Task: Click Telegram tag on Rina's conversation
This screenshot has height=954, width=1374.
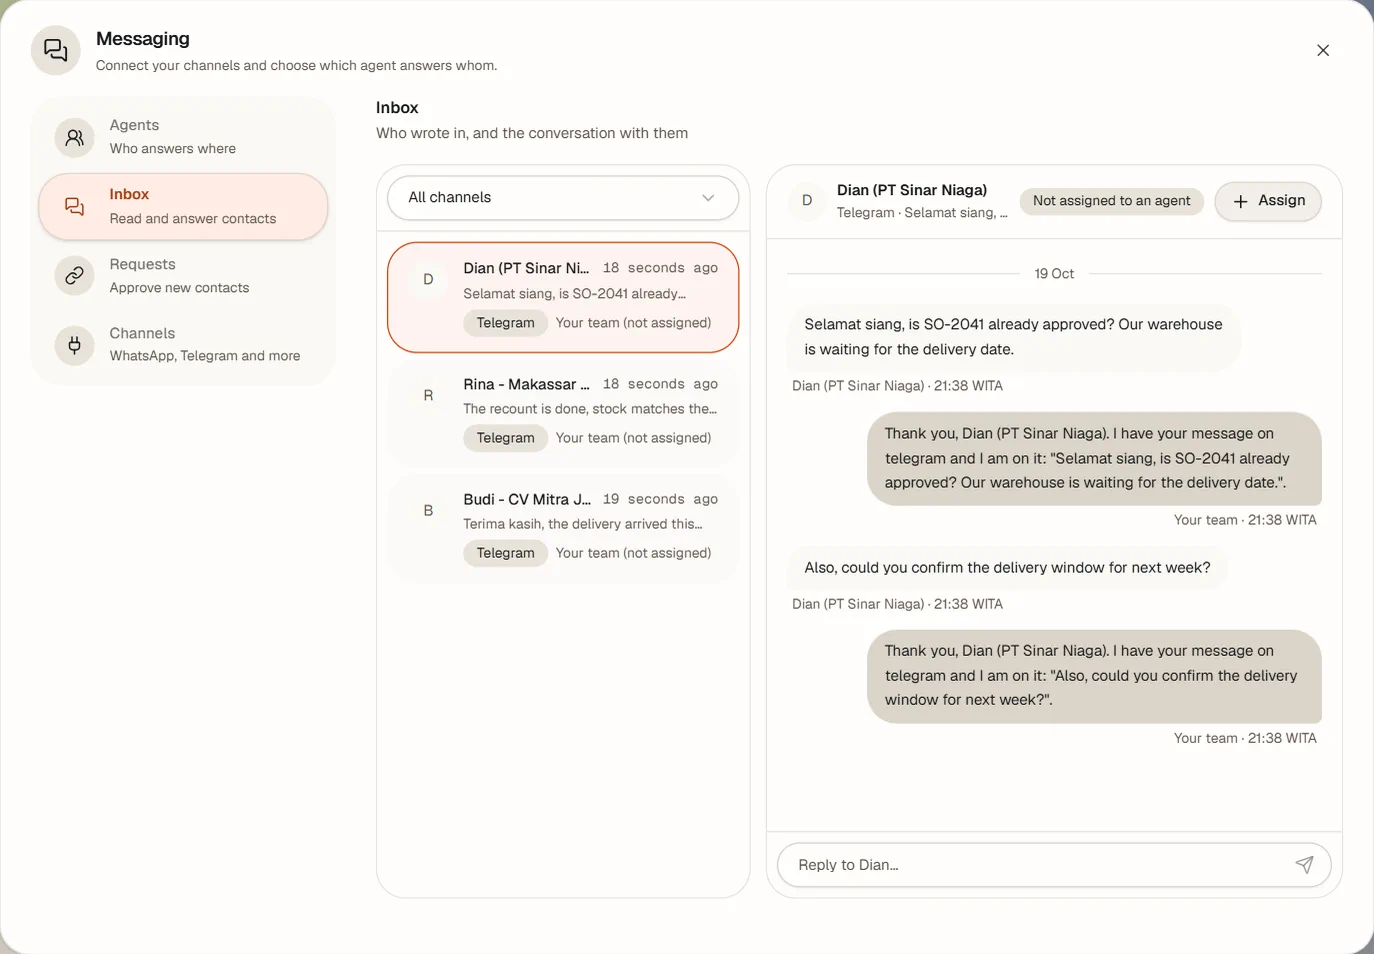Action: 505,438
